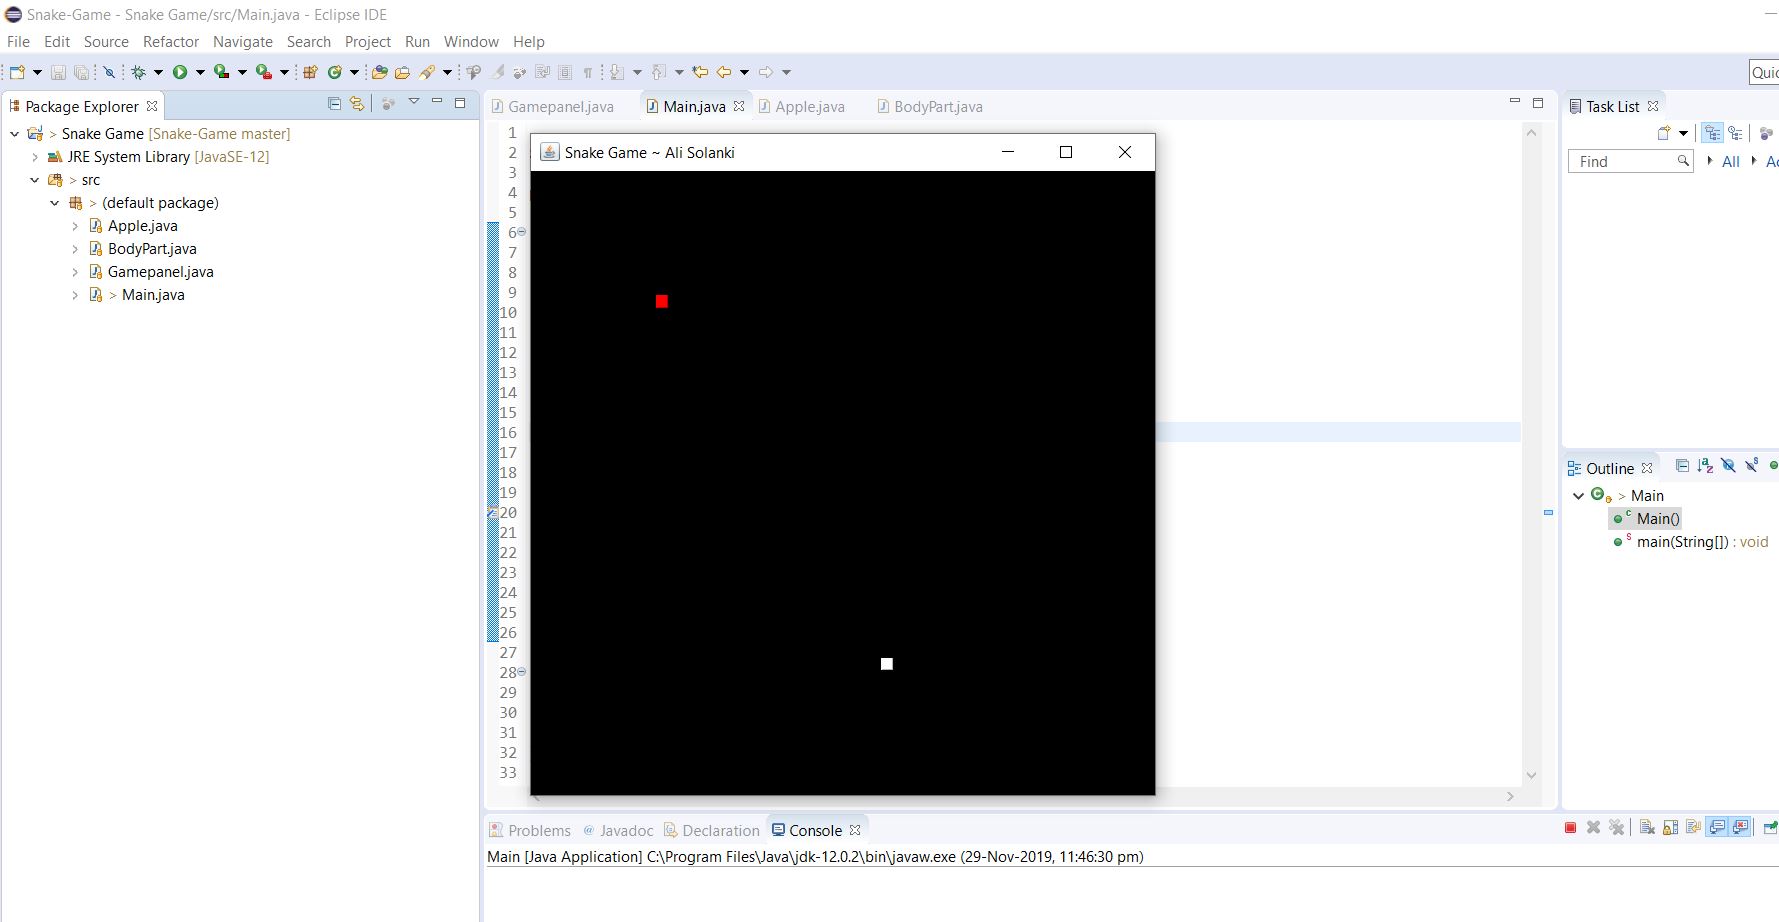Toggle Link with Editor in Package Explorer
This screenshot has width=1779, height=922.
[357, 104]
